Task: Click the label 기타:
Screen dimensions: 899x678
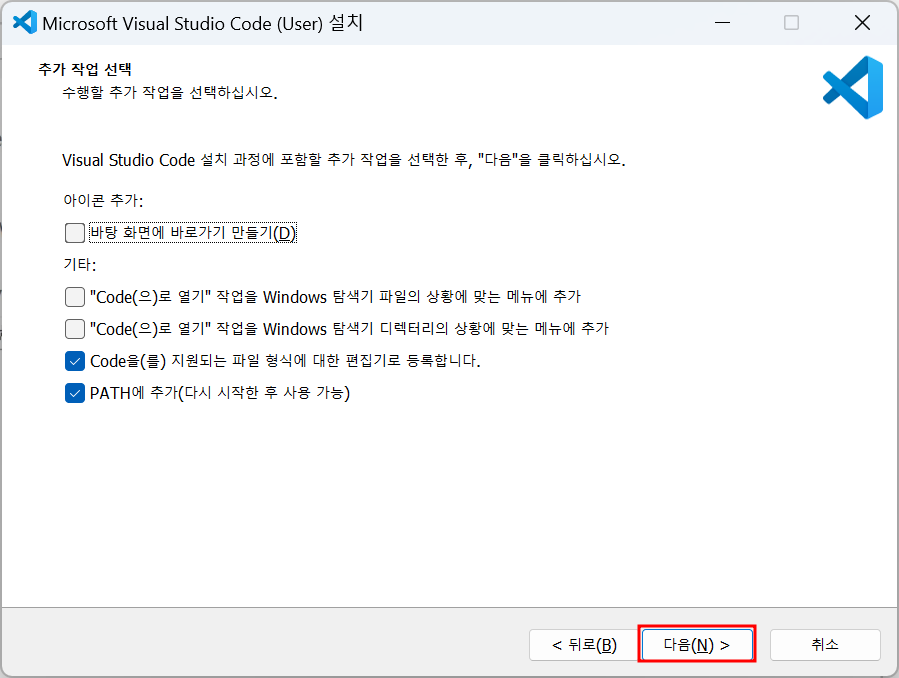Action: coord(80,264)
